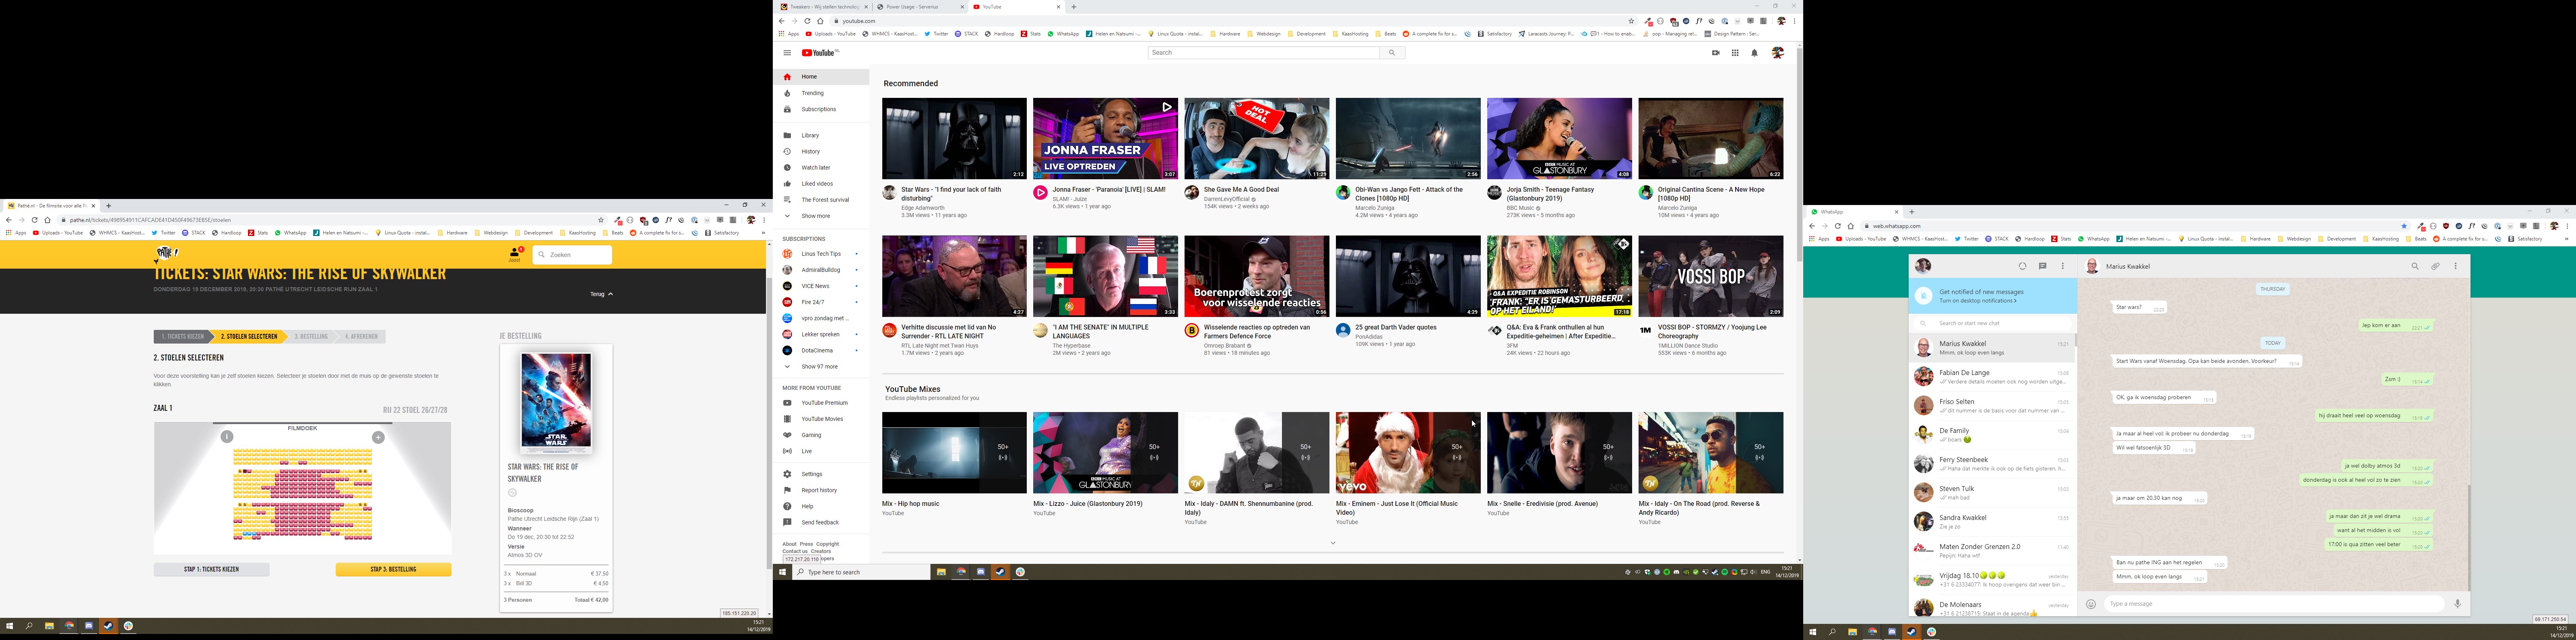Expand 'Show more' in YouTube sidebar
This screenshot has height=640, width=2576.
tap(815, 216)
